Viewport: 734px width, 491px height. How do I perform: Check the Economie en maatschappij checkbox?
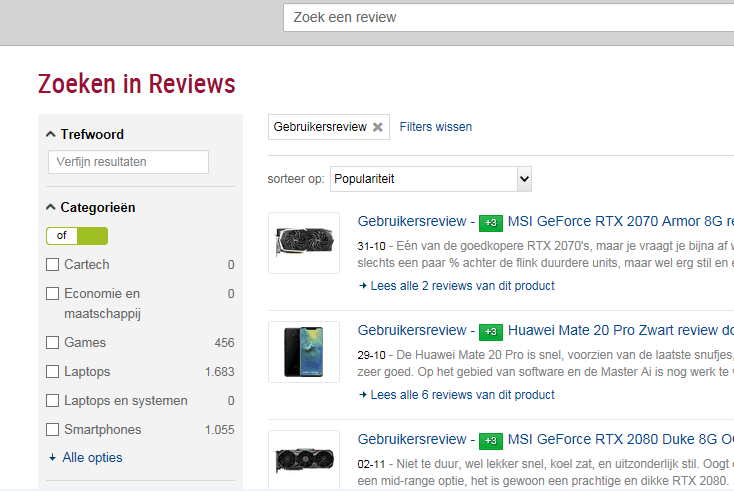(x=52, y=293)
